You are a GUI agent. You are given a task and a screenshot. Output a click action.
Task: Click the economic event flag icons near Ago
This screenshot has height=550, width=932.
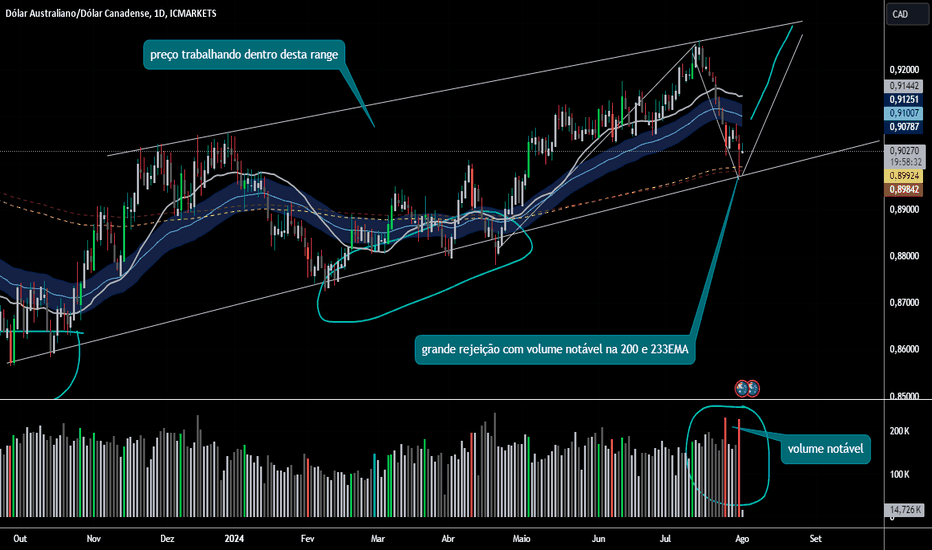(x=747, y=389)
